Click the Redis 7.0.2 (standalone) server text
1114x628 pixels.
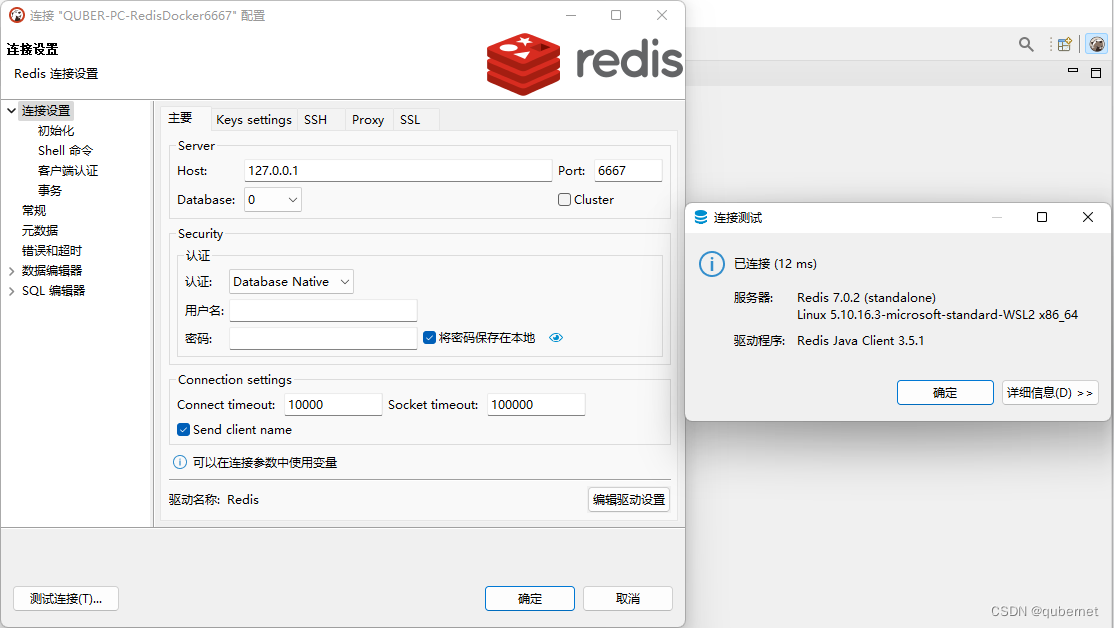click(866, 298)
